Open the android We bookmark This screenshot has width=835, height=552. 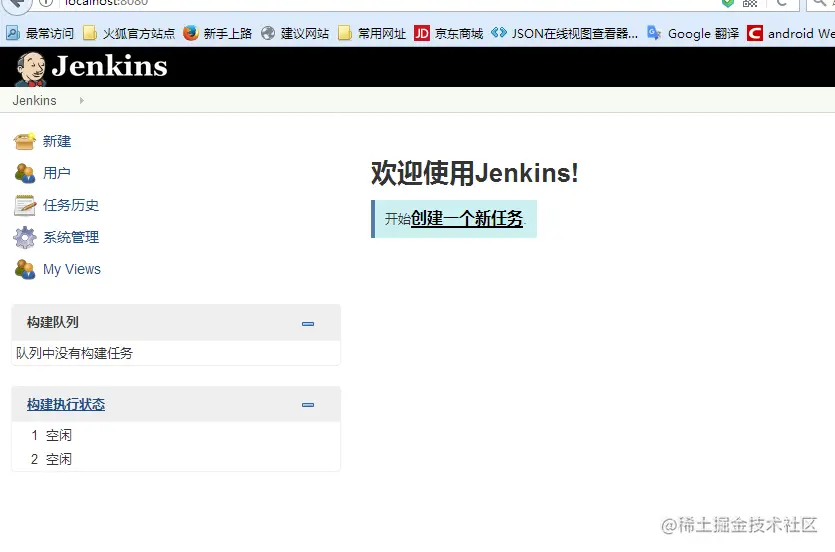pyautogui.click(x=791, y=33)
